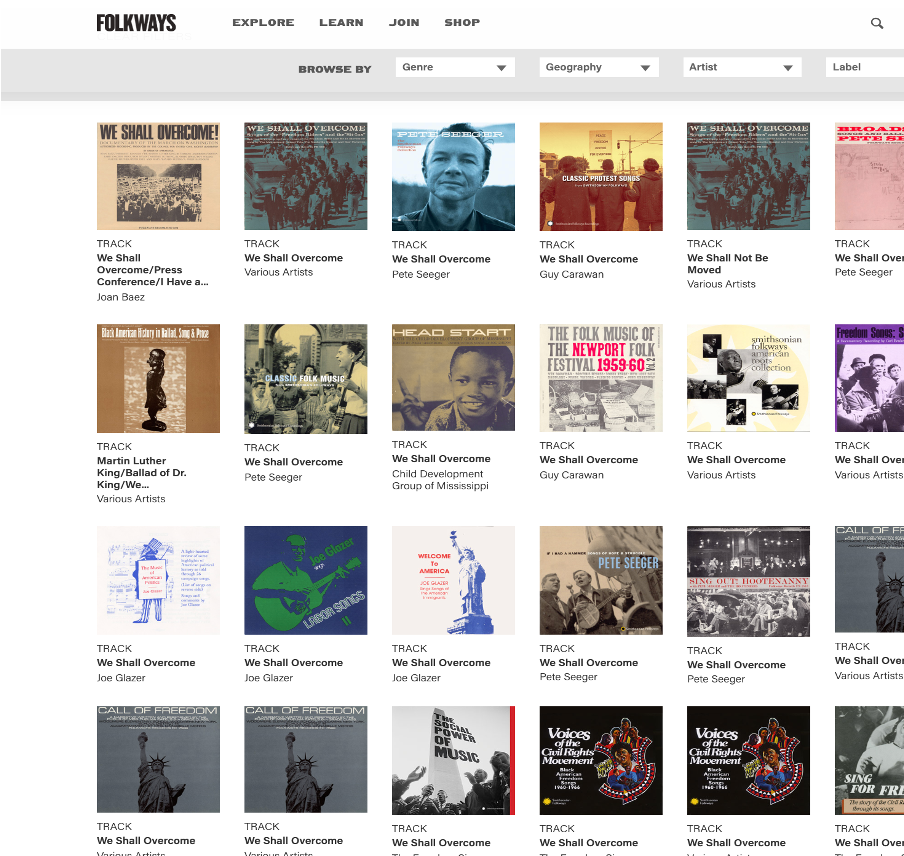Open track We Shall Overcome/Press Conference/I Have a...
904x856 pixels.
(x=153, y=270)
